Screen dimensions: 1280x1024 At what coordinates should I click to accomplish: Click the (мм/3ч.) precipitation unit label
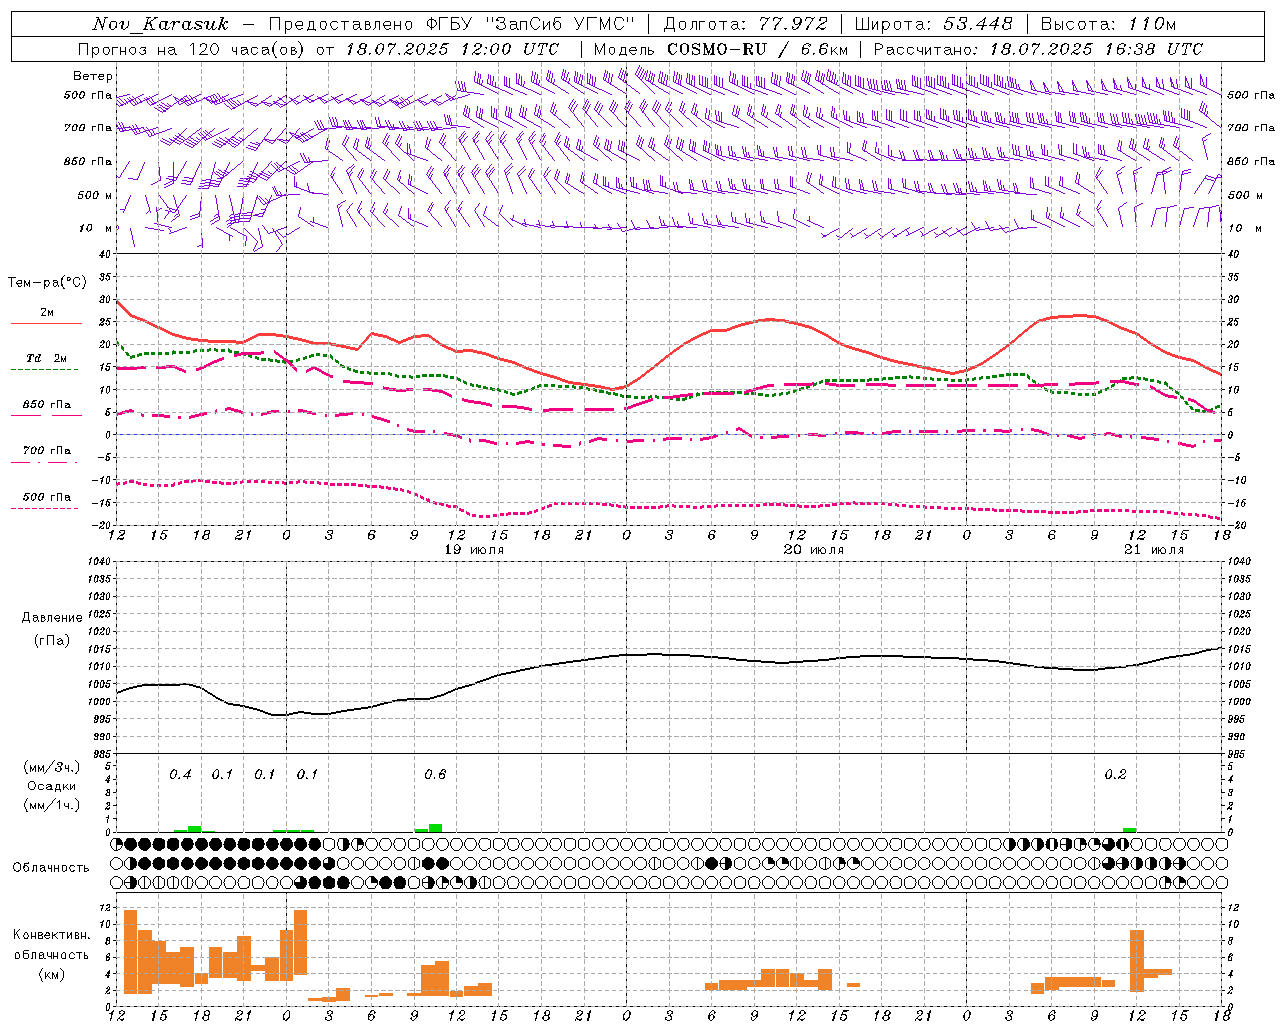[52, 767]
